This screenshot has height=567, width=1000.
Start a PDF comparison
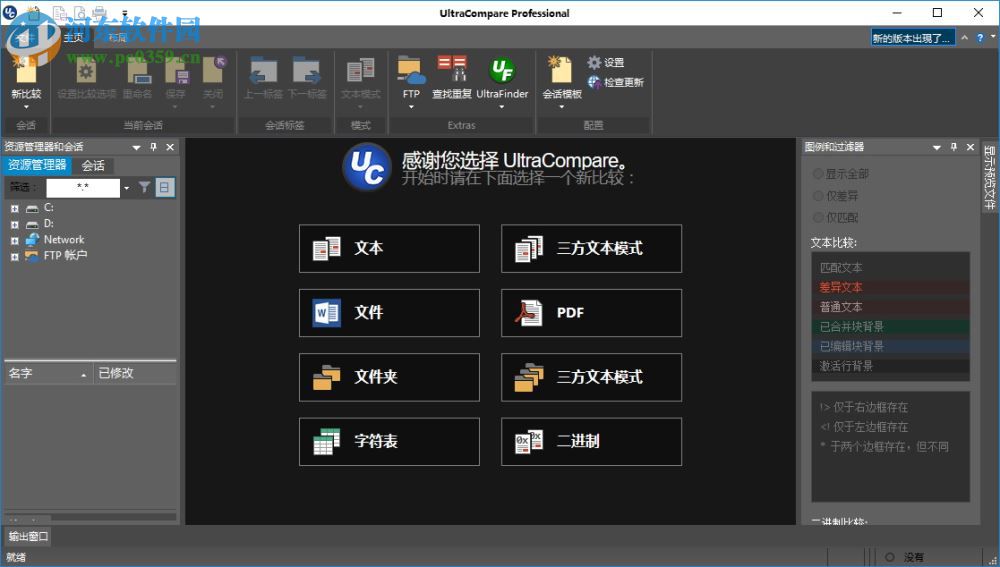click(591, 313)
